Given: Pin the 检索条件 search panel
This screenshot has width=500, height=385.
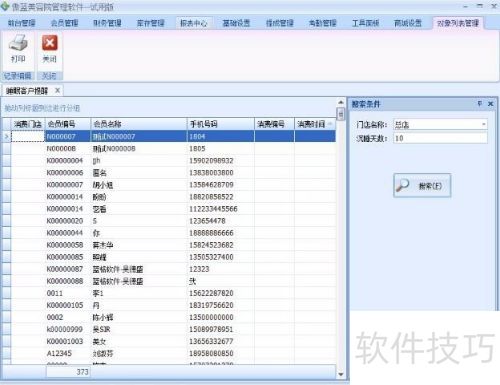Looking at the screenshot, I should click(x=480, y=104).
